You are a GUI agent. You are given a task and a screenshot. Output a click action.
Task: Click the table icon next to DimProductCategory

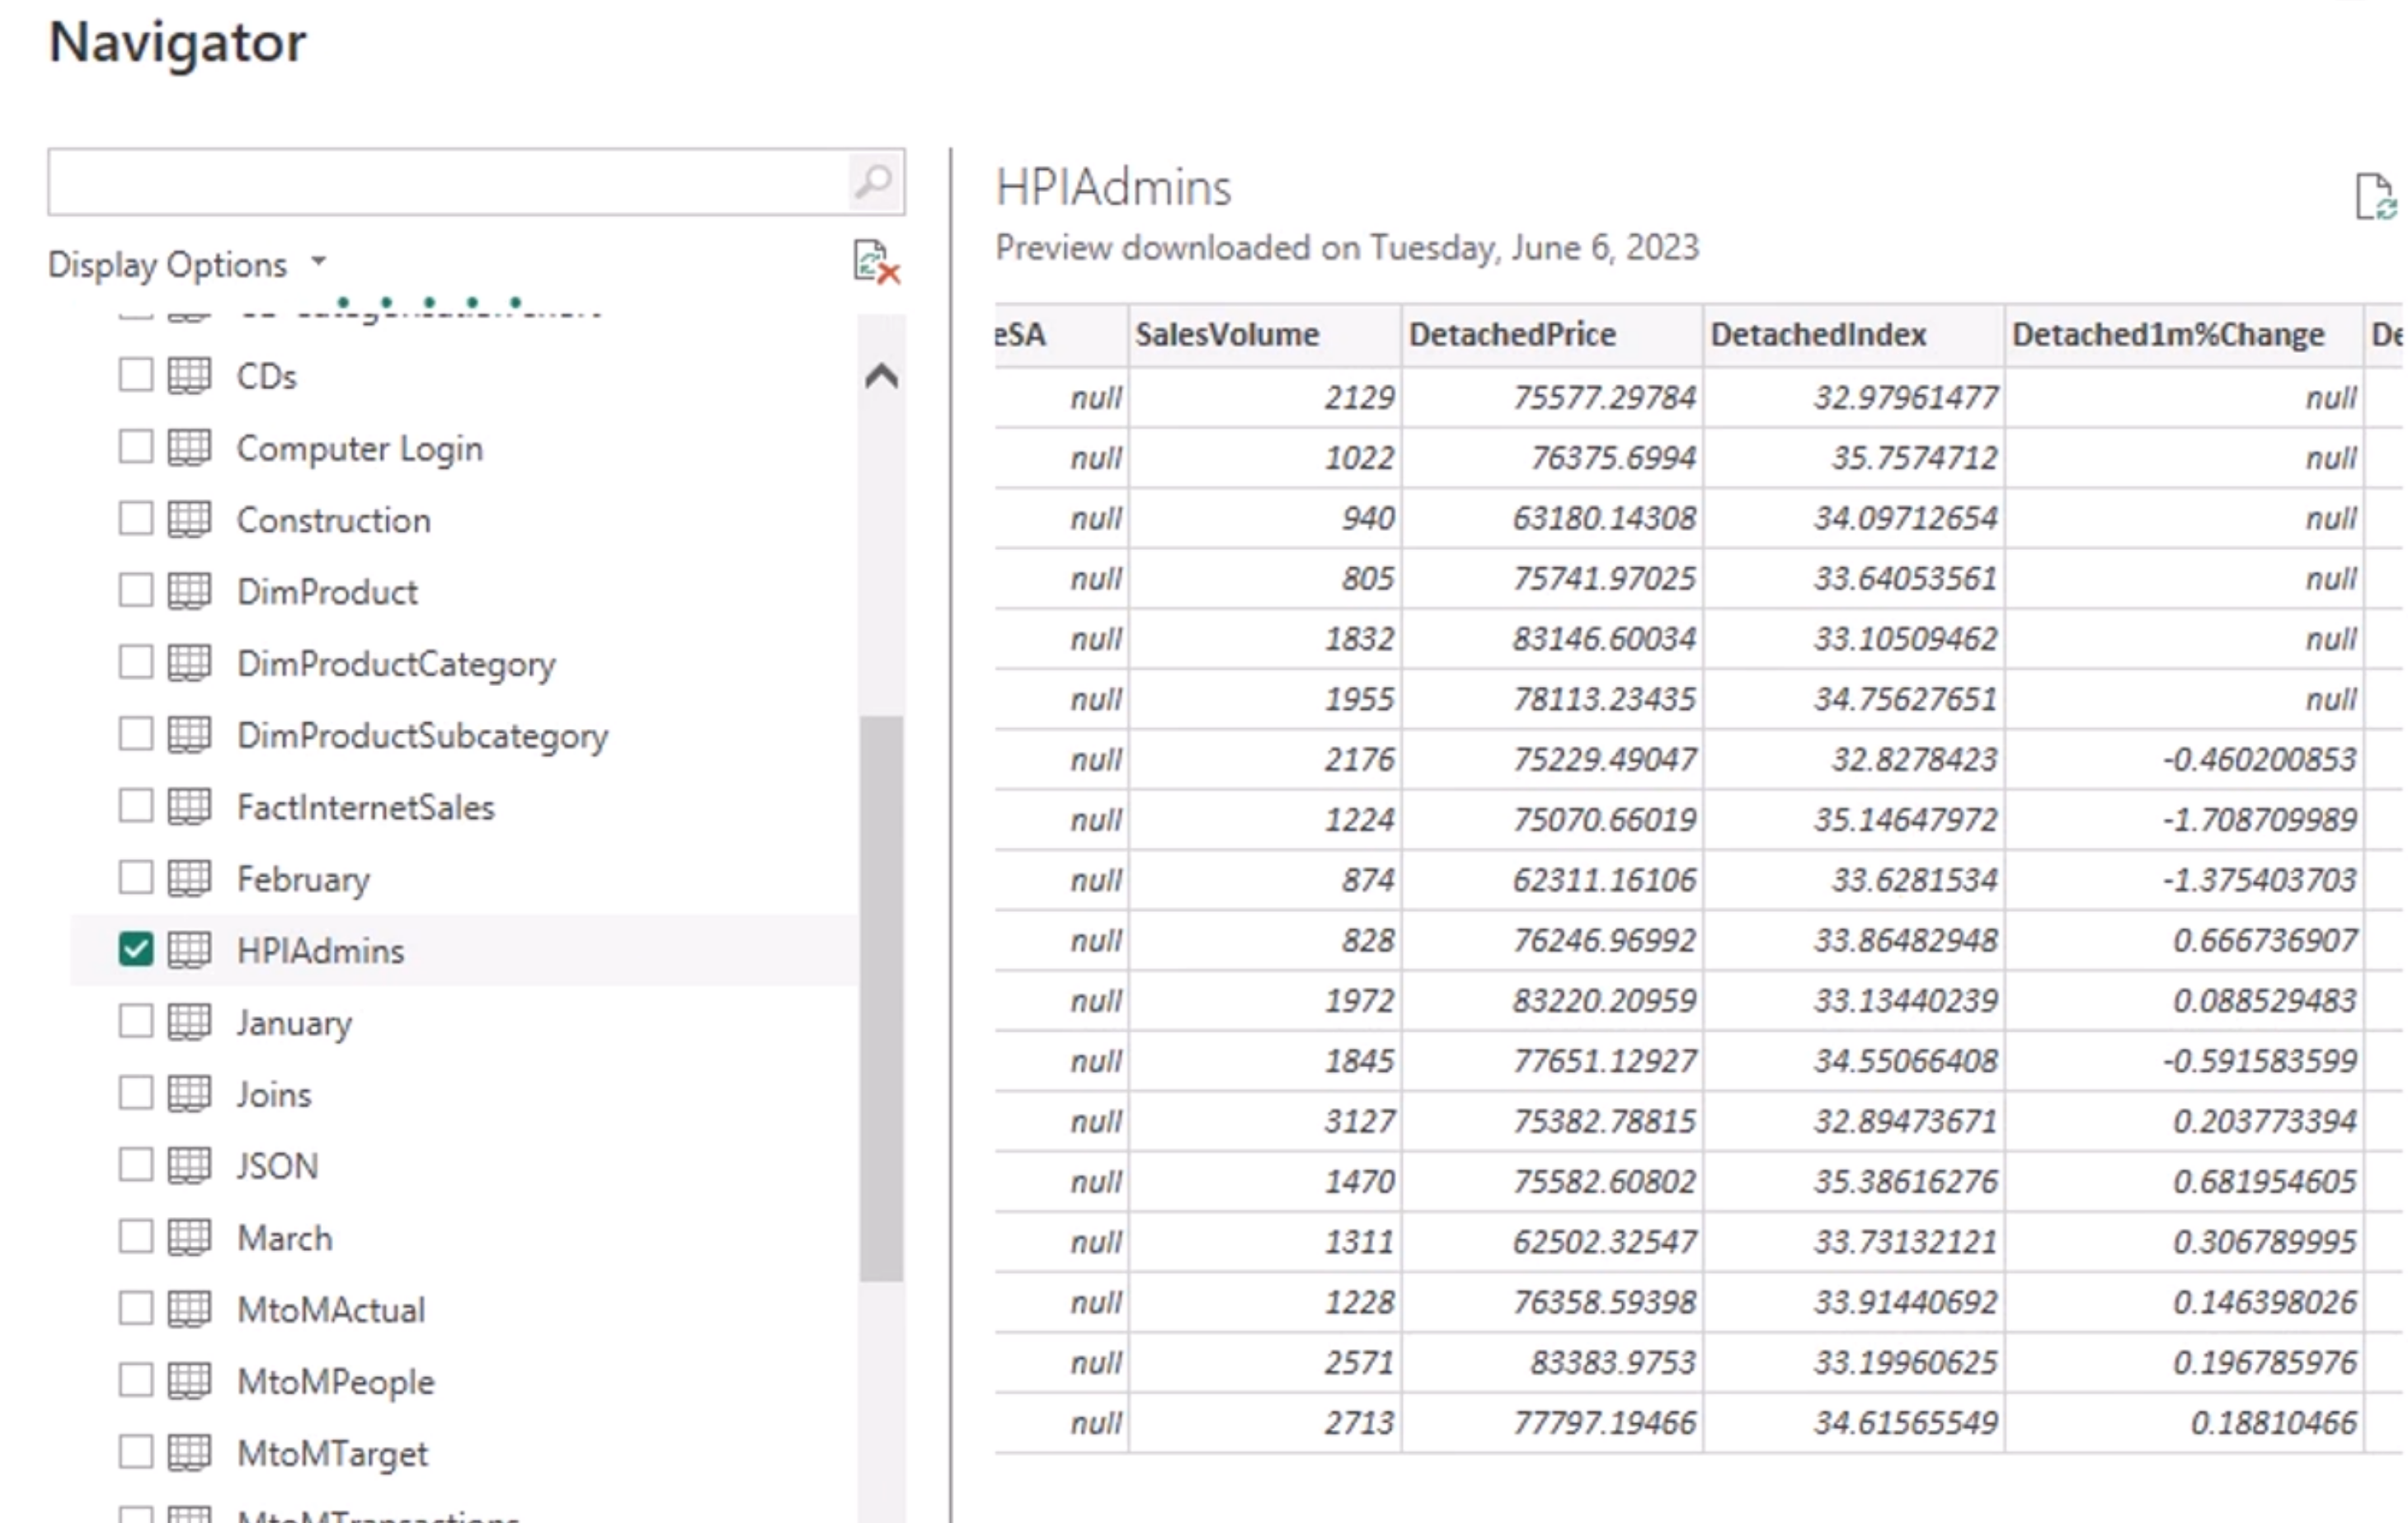click(189, 663)
